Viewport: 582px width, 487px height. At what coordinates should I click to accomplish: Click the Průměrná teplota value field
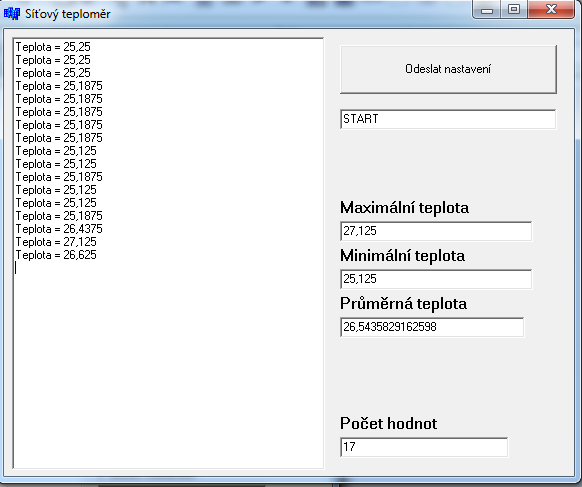pyautogui.click(x=432, y=327)
